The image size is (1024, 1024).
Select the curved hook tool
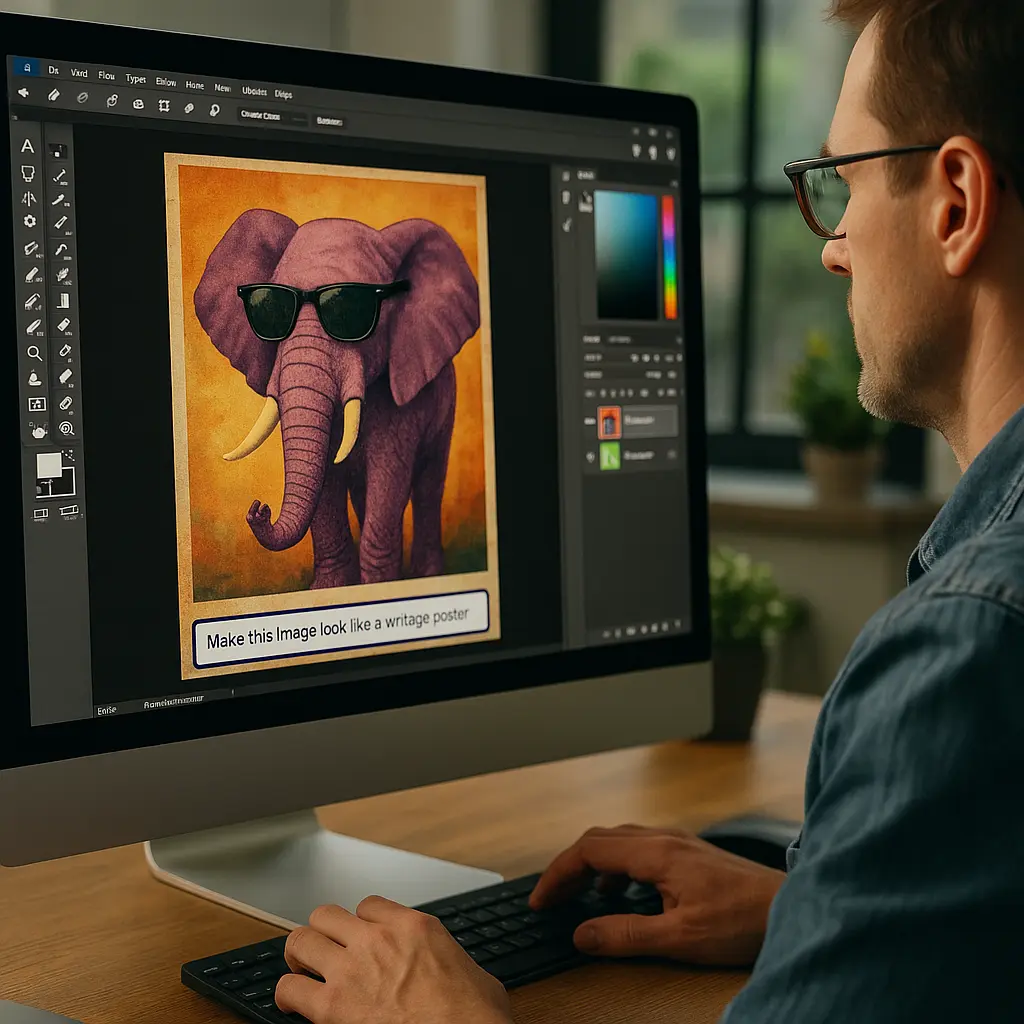pos(61,249)
